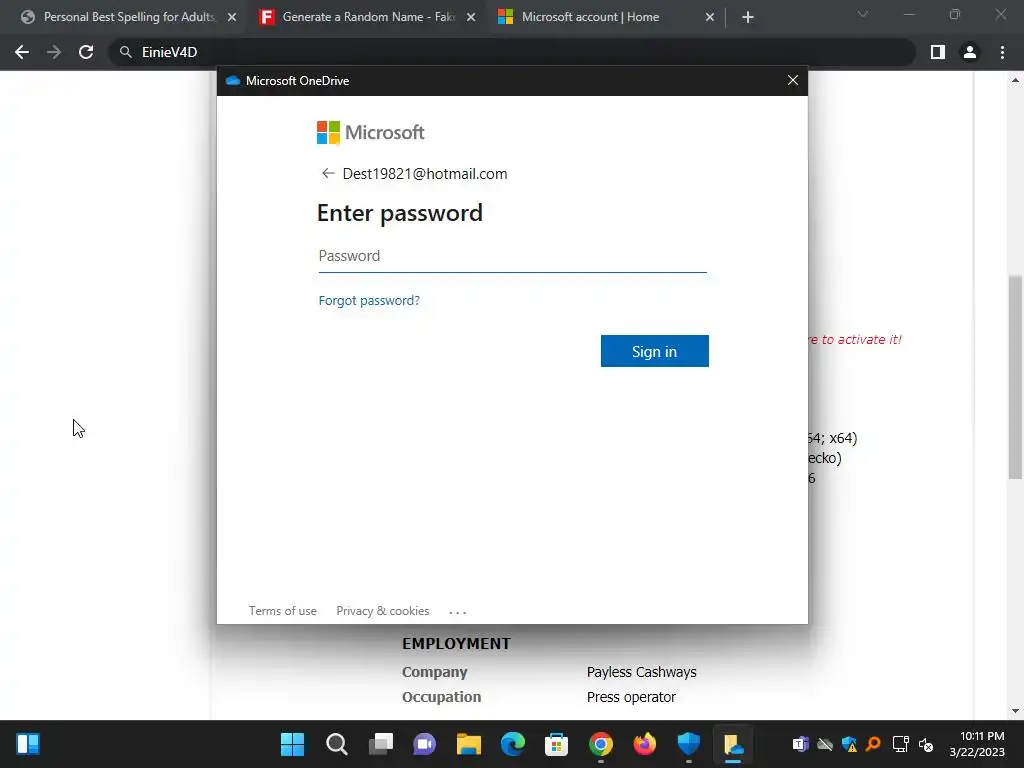Open Windows Security shield on taskbar

(688, 744)
